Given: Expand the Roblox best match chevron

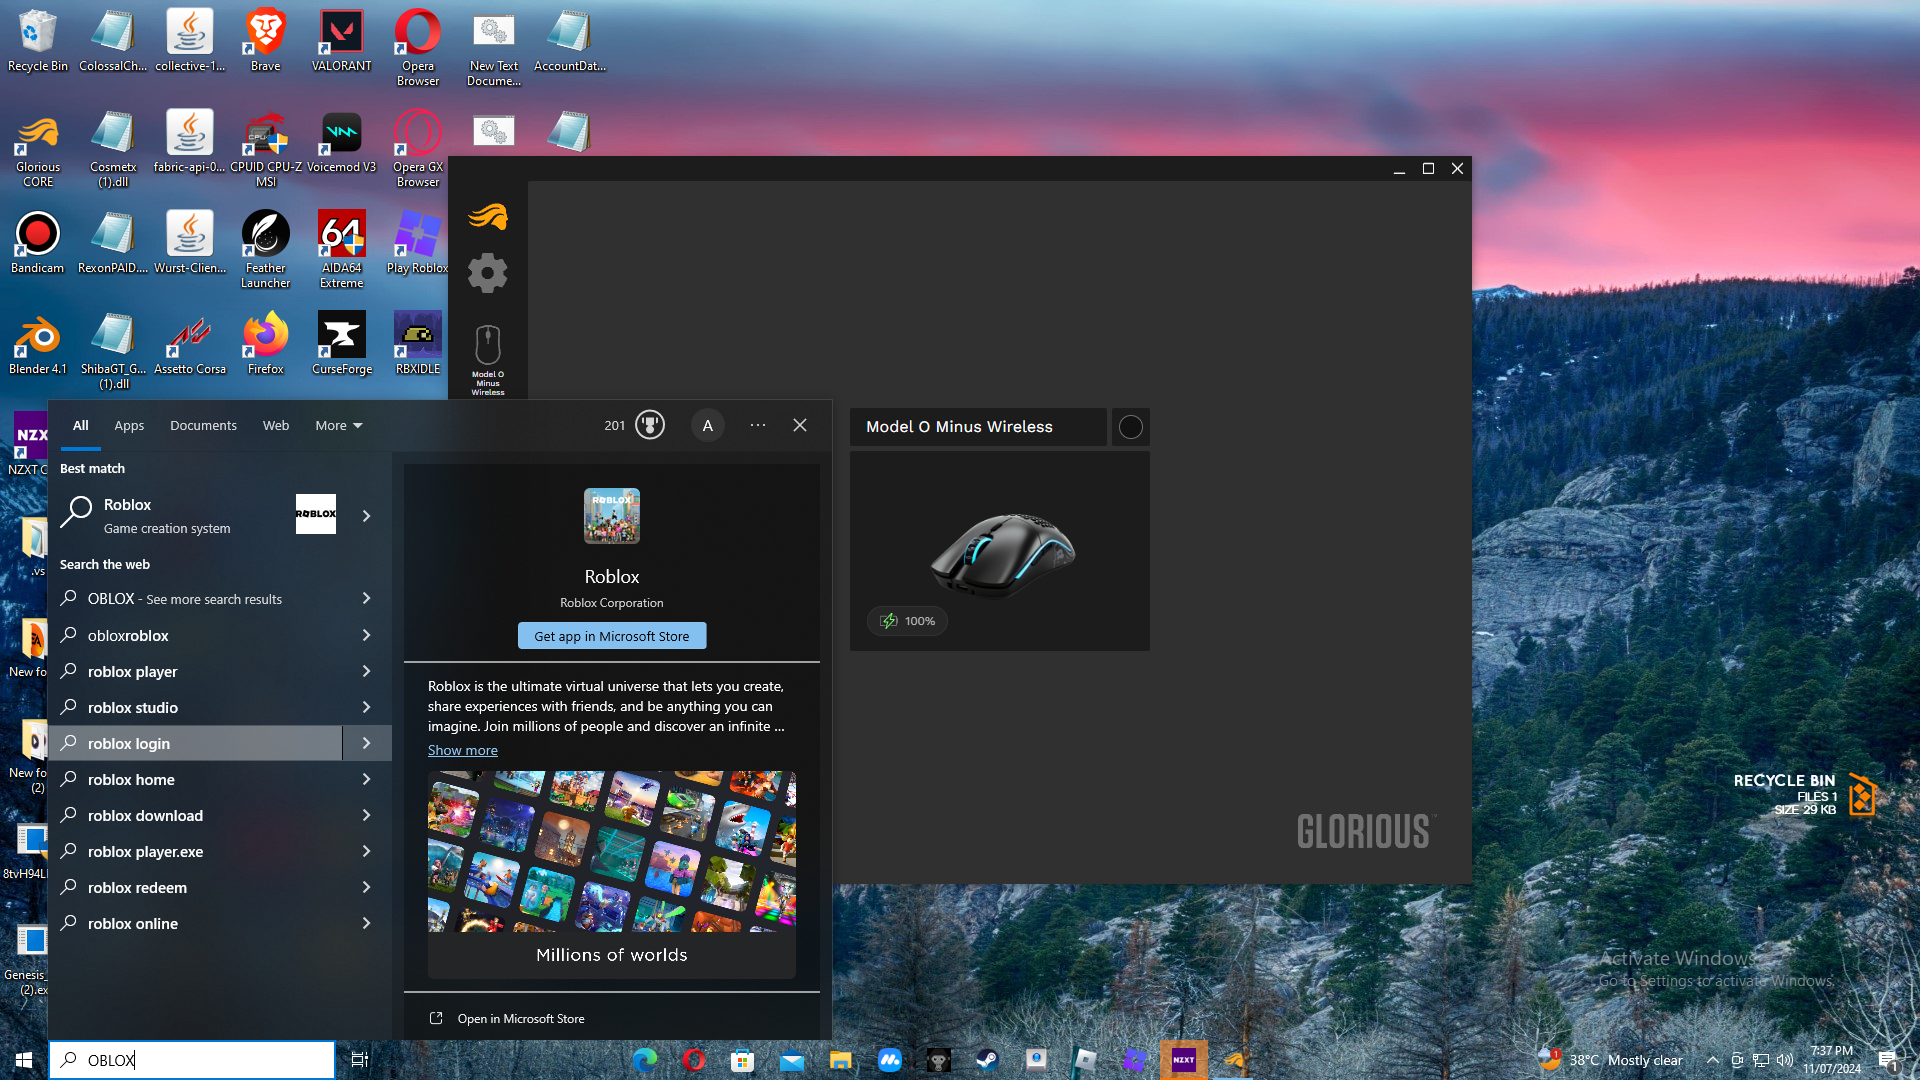Looking at the screenshot, I should [367, 516].
